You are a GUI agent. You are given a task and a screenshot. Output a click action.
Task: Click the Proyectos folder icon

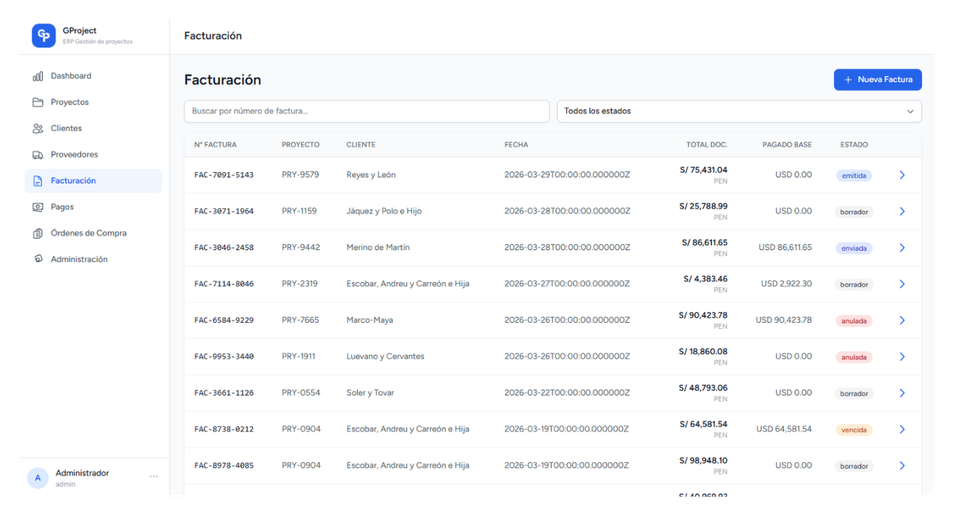(x=38, y=102)
